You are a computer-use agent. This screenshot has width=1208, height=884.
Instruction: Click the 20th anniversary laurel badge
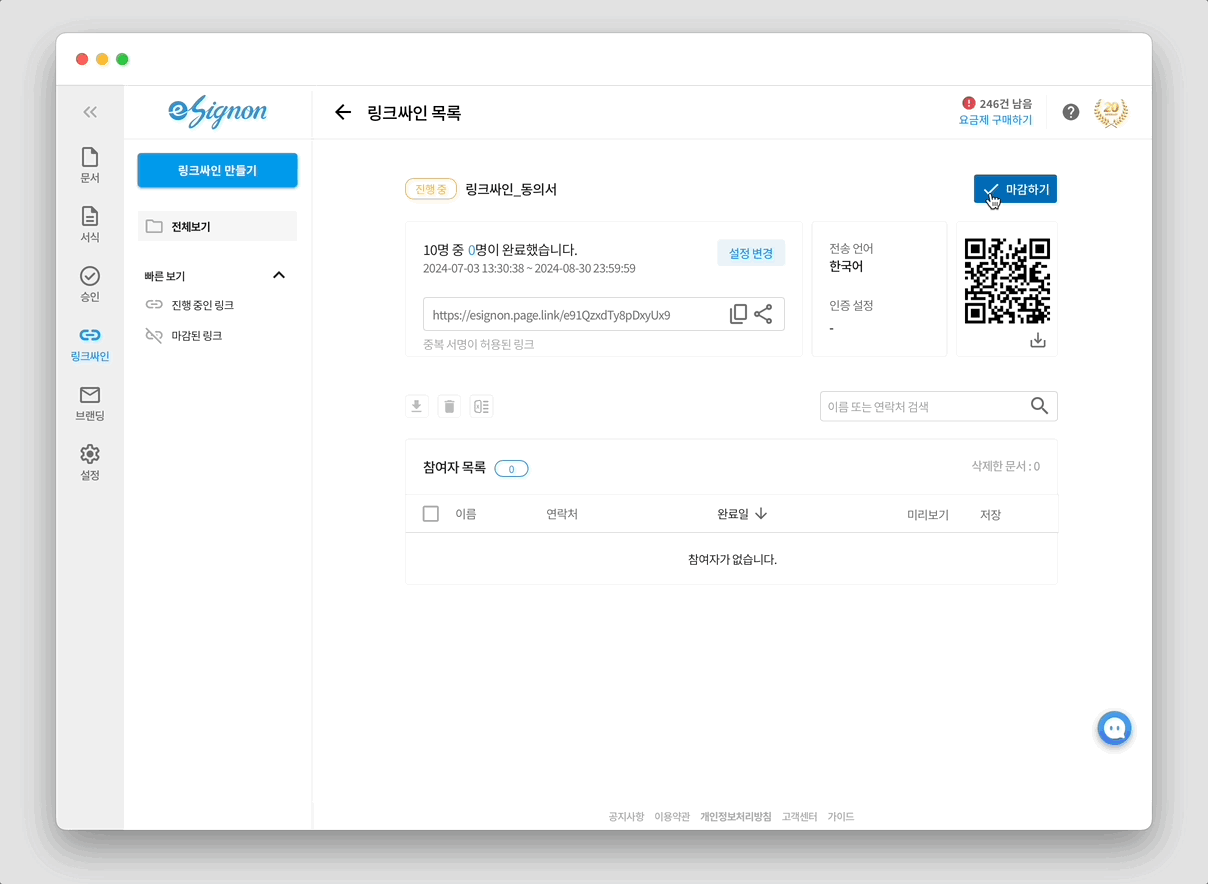coord(1110,112)
